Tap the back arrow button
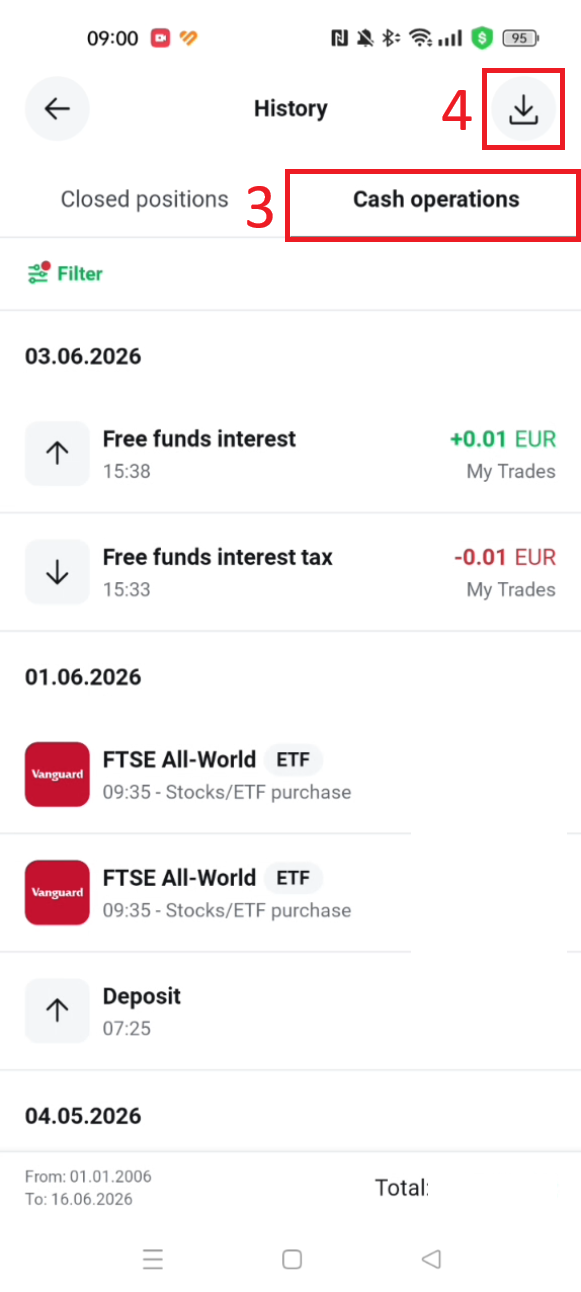 (57, 108)
